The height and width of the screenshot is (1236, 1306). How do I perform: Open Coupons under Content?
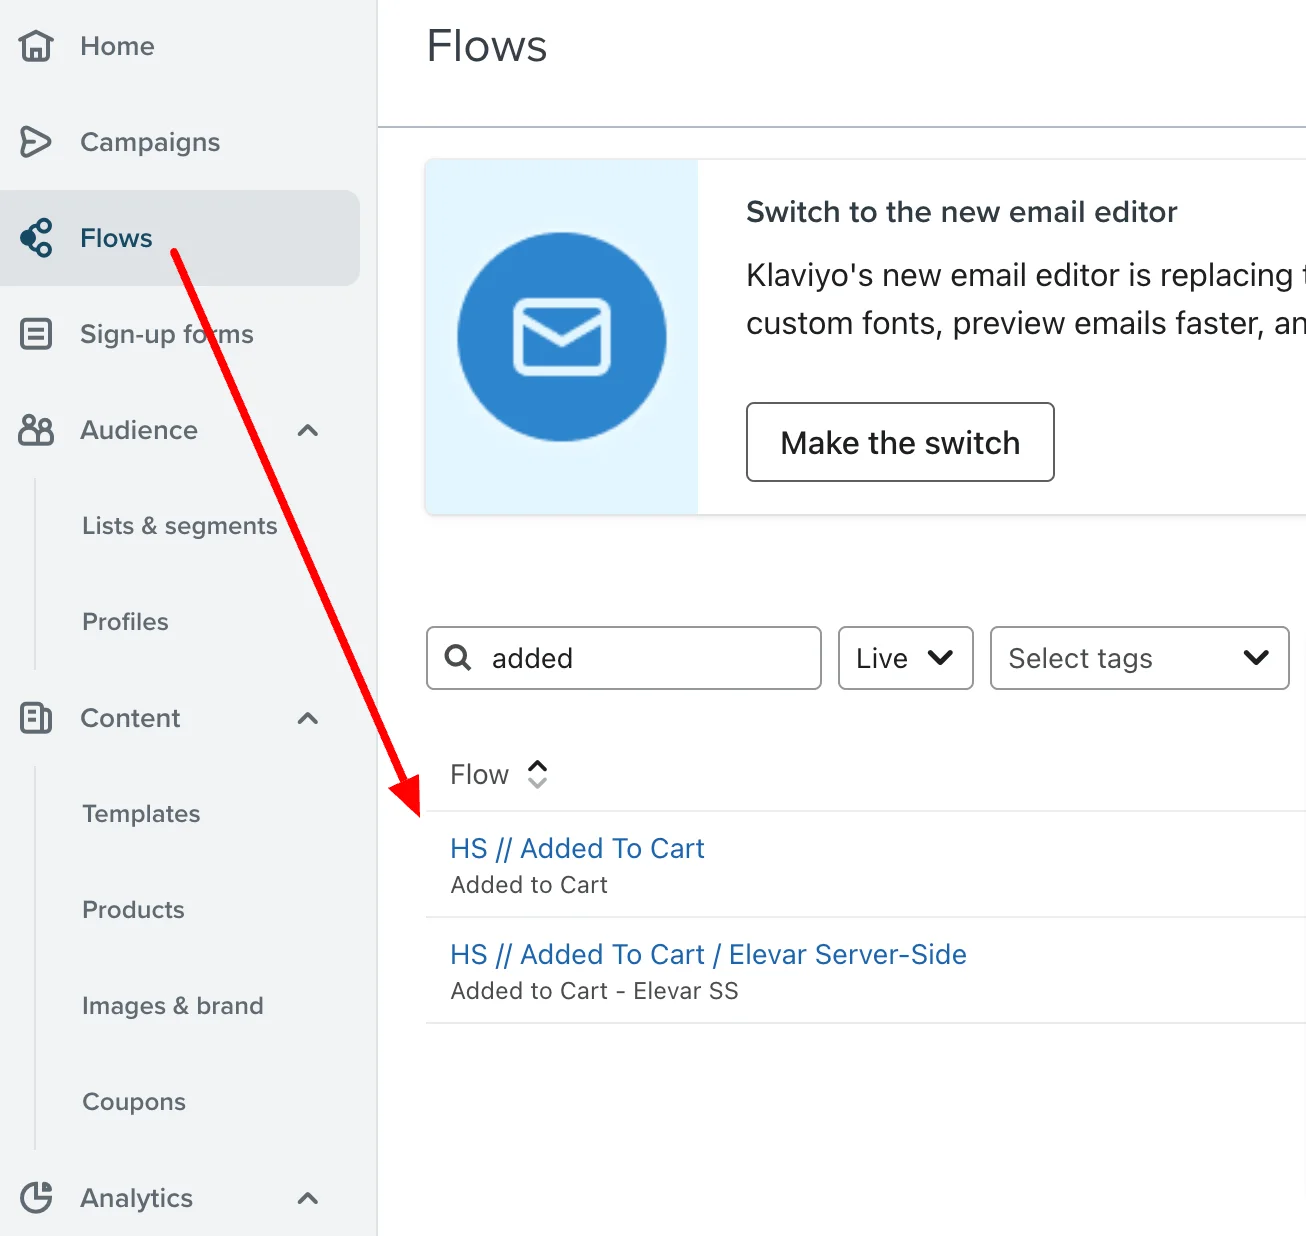[134, 1102]
